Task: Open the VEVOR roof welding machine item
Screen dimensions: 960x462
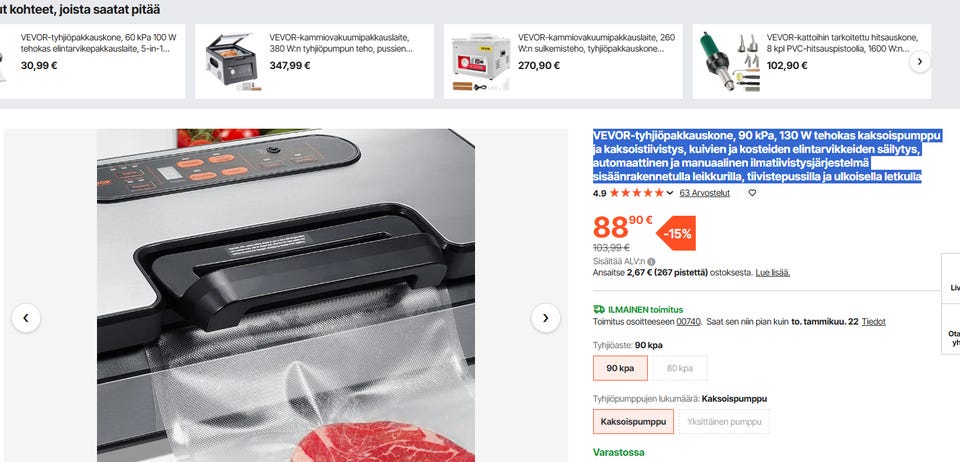Action: point(812,61)
